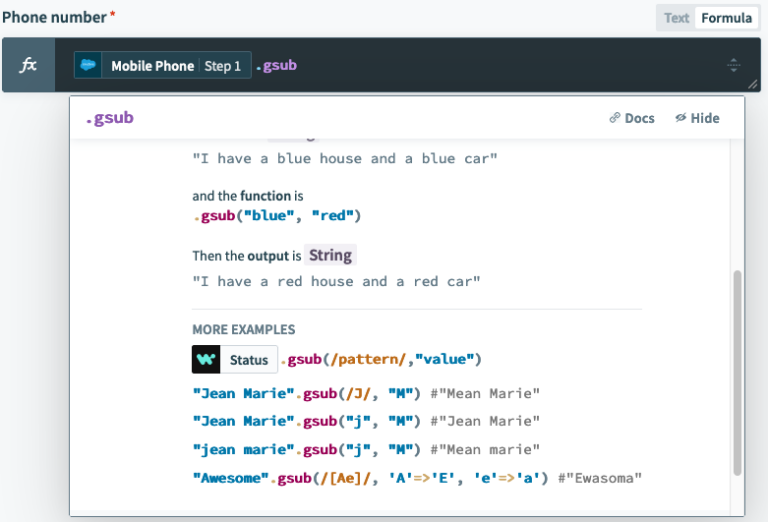Screen dimensions: 768x522
Task: Switch the field to Text mode
Action: pyautogui.click(x=677, y=17)
